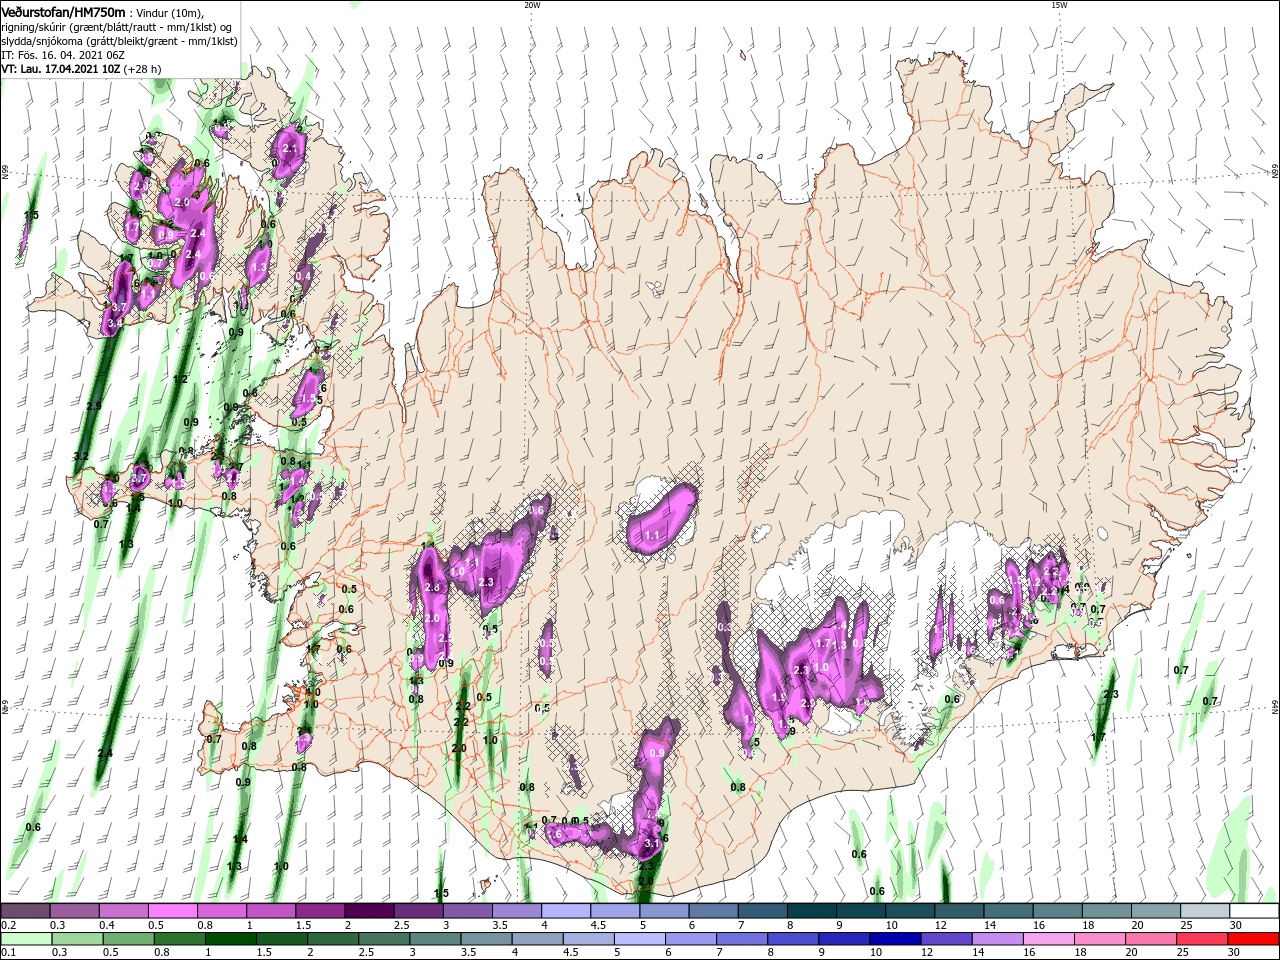Click the slate blue 6 snow legend swatch

[712, 911]
